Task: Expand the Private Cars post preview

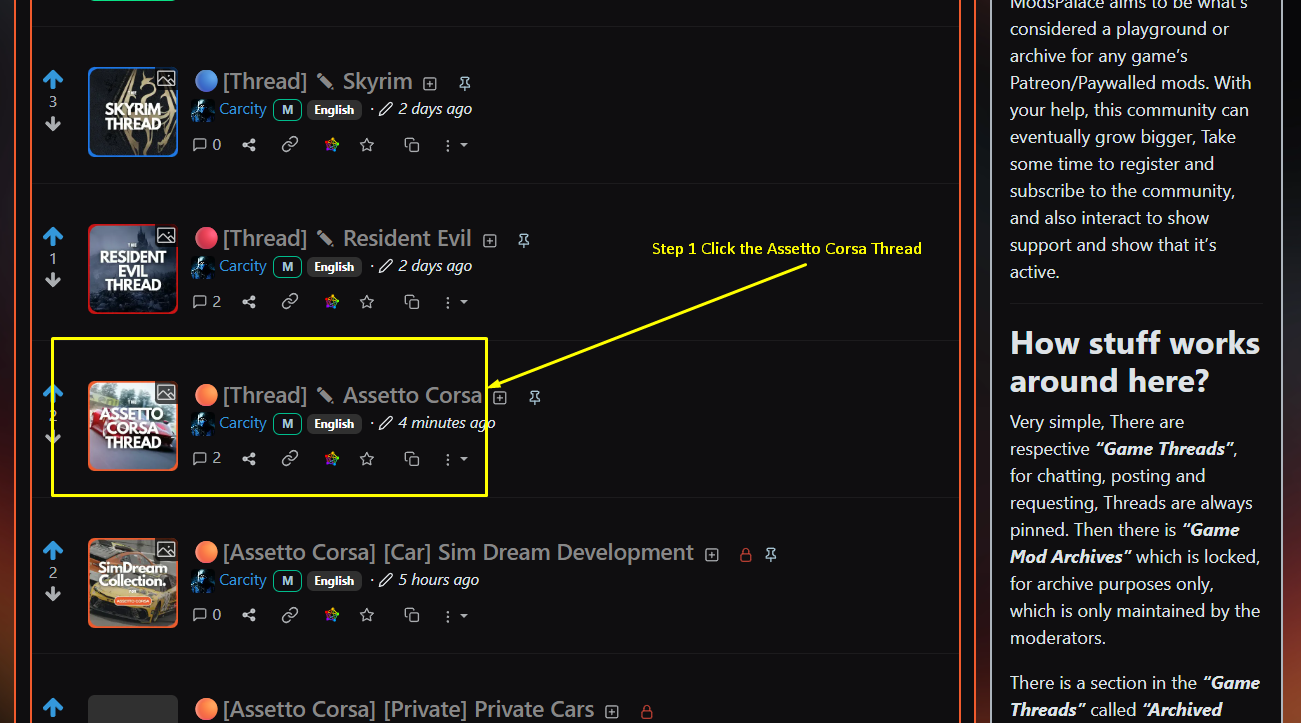Action: [x=612, y=712]
